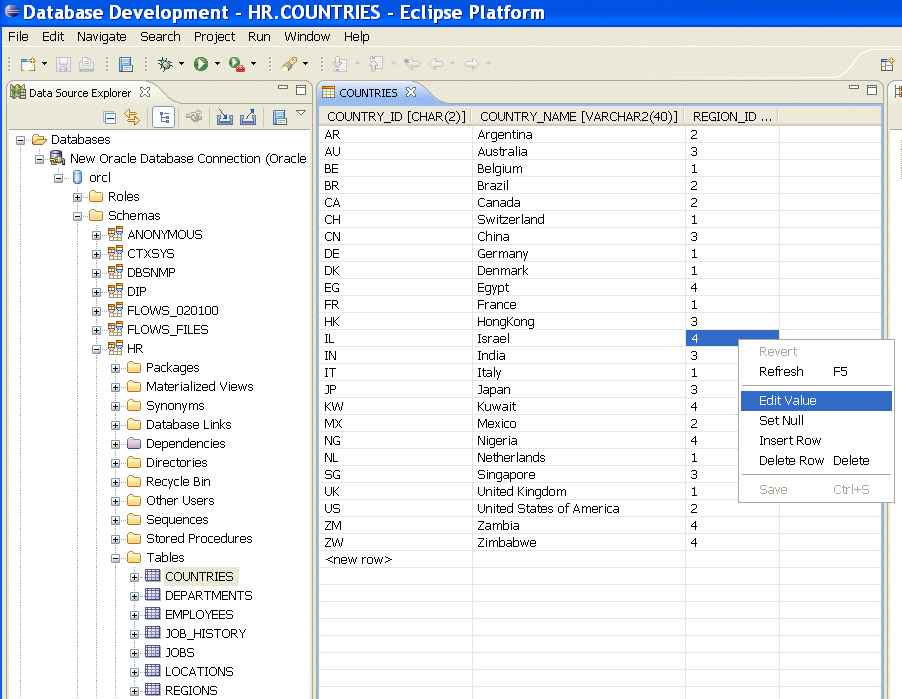This screenshot has height=699, width=902.
Task: Click the green Run button icon
Action: [201, 64]
